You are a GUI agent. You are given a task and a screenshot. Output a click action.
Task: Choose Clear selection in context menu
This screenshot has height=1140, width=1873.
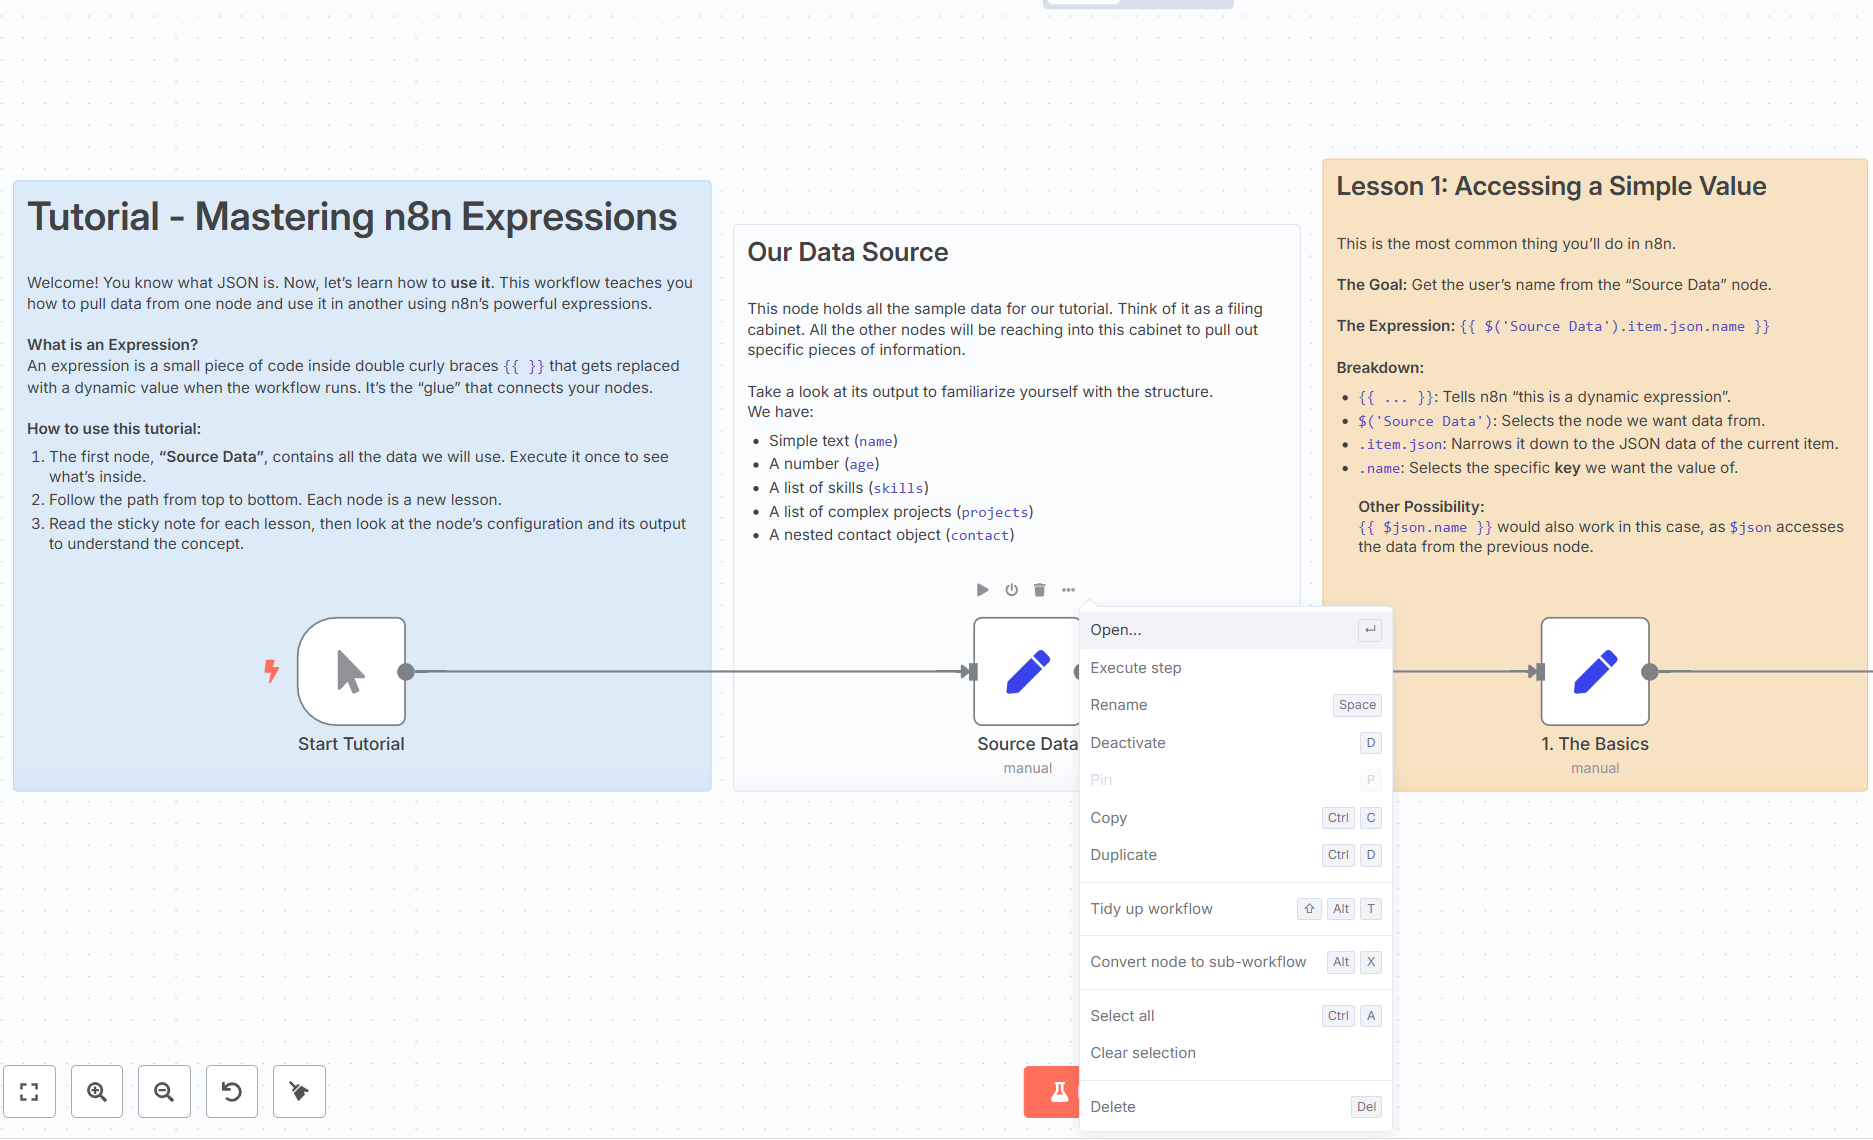click(x=1236, y=1053)
